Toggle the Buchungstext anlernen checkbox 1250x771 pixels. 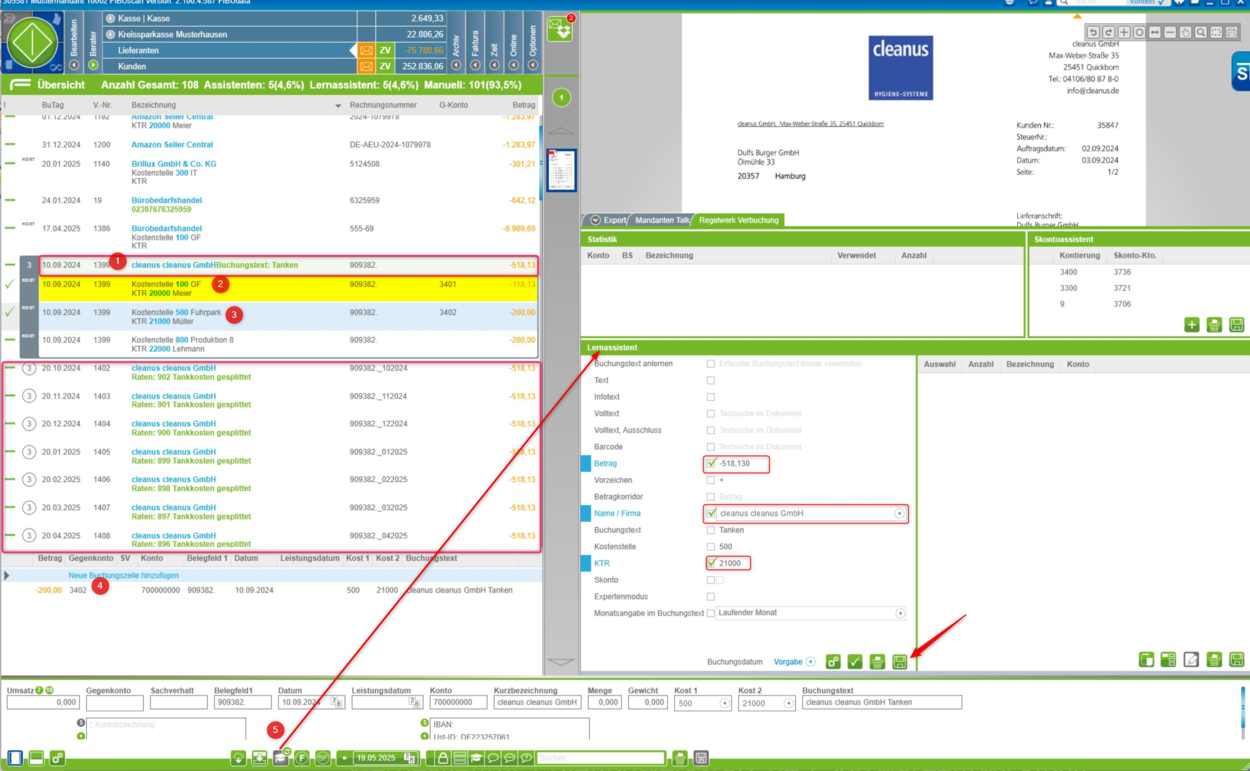pos(711,364)
